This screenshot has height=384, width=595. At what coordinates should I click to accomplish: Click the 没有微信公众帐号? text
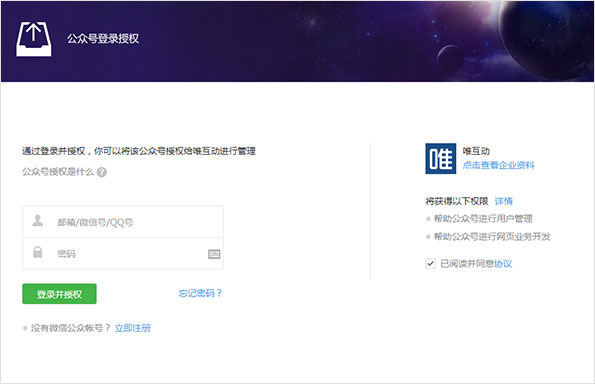pos(71,328)
